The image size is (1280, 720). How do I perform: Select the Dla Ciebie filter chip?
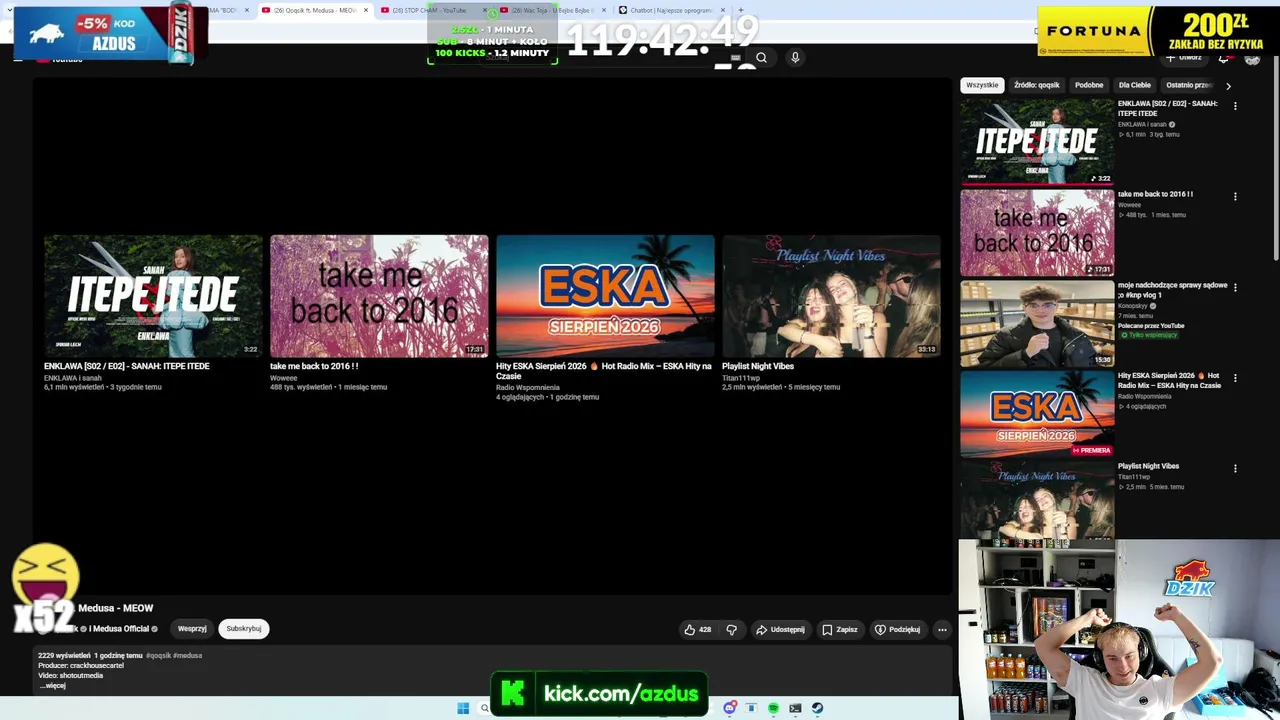click(x=1135, y=85)
